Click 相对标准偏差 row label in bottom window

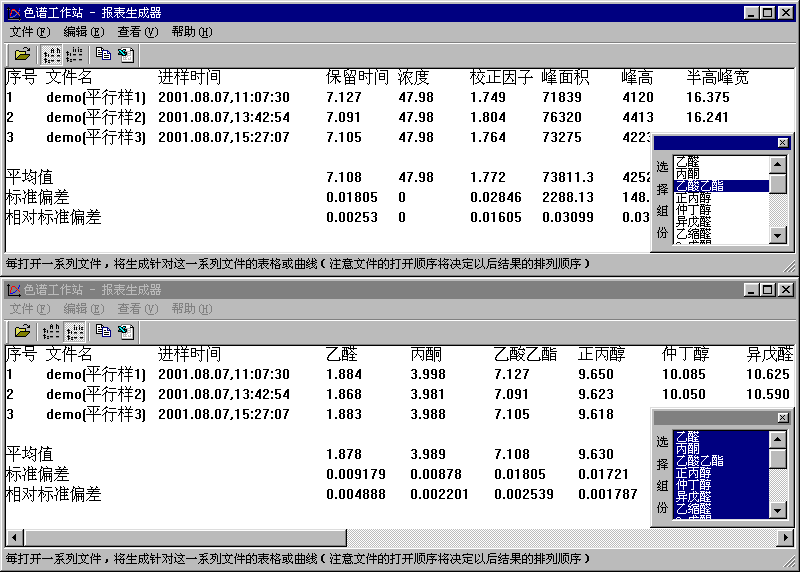(x=54, y=494)
